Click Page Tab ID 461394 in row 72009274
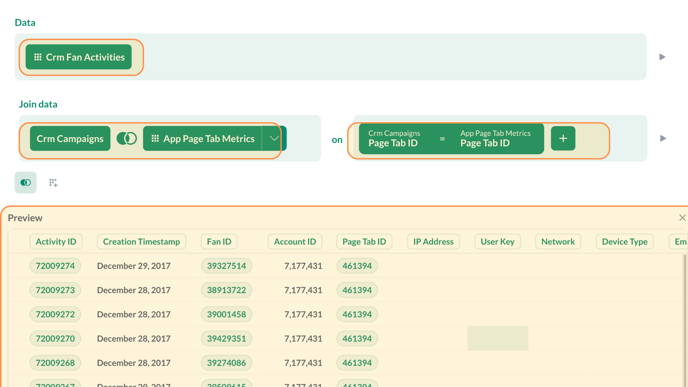 pos(357,266)
